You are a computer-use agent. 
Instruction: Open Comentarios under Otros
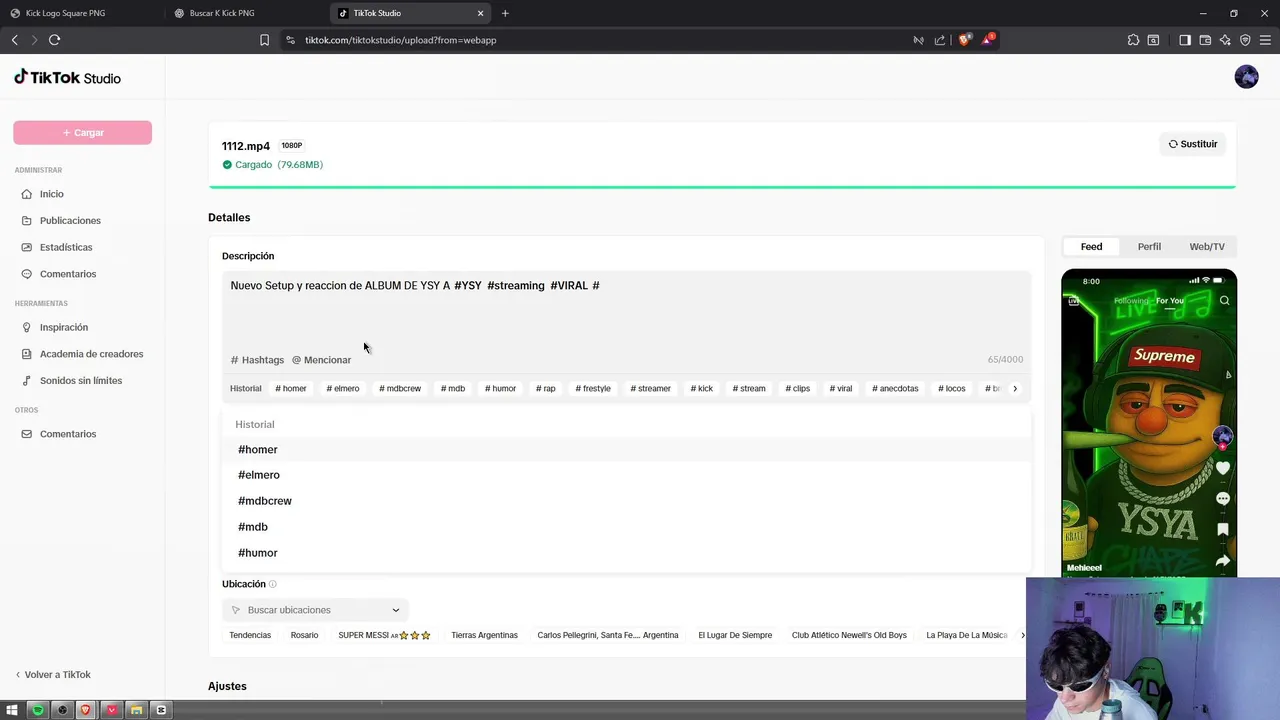pos(68,434)
